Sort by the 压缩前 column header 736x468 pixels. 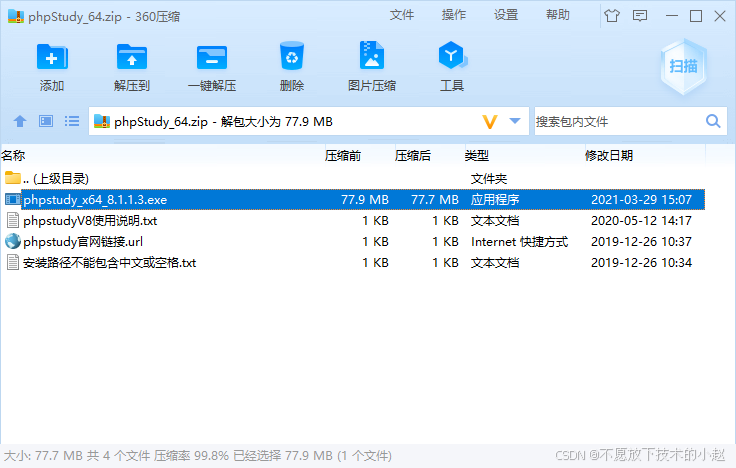point(343,155)
